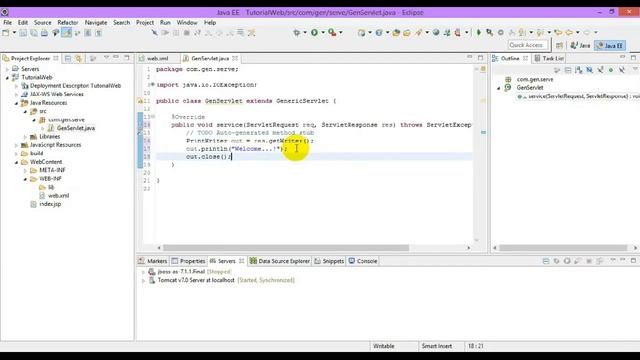Expand the Libraries node

click(x=25, y=137)
